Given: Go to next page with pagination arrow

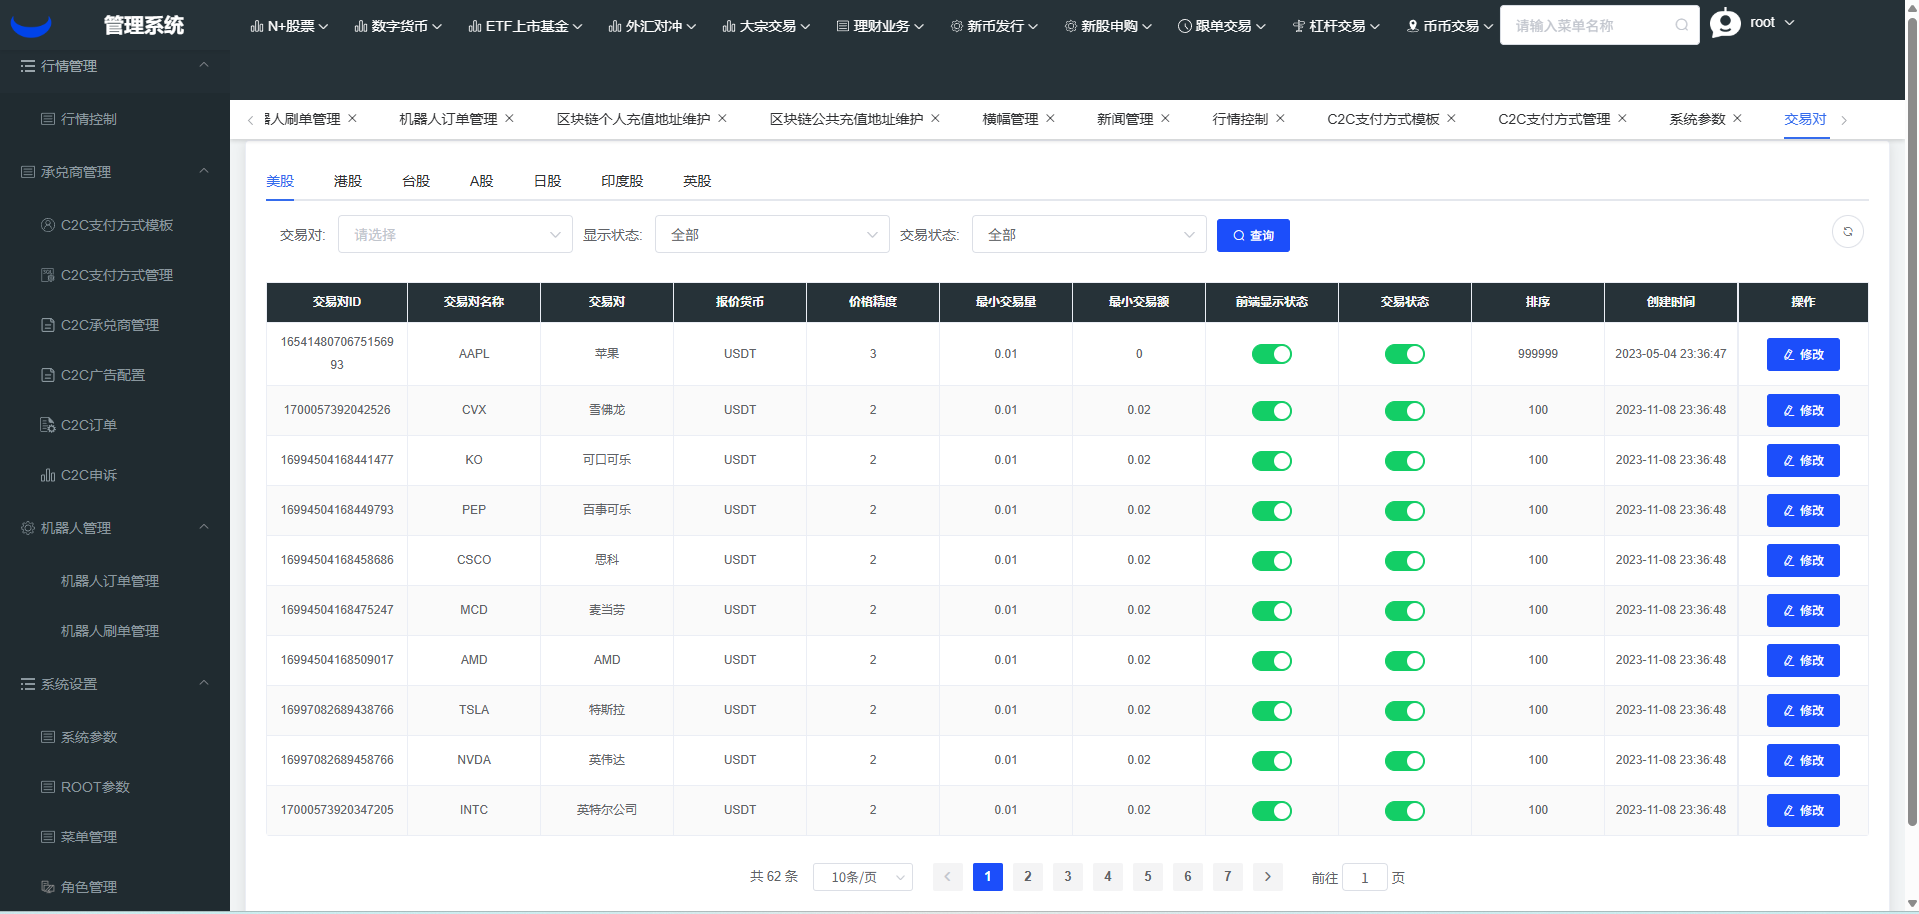Looking at the screenshot, I should [x=1267, y=877].
